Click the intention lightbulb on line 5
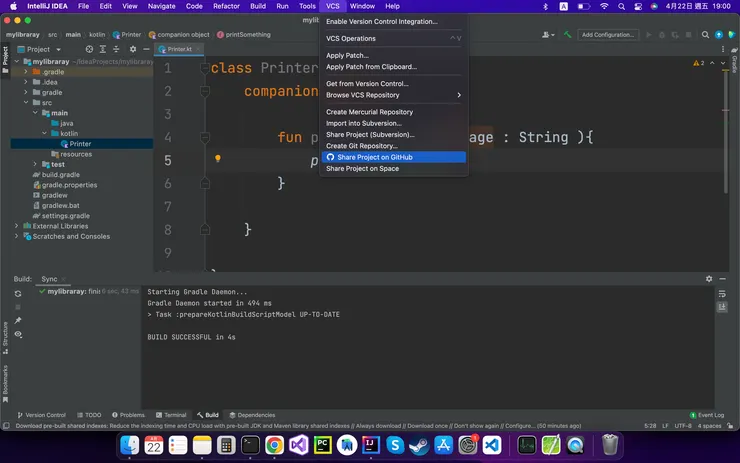Screen dimensions: 740x463 point(217,159)
